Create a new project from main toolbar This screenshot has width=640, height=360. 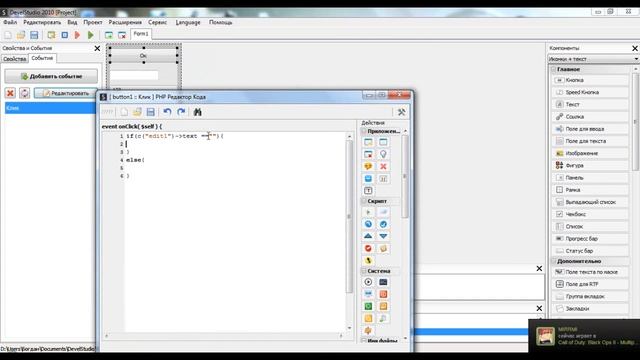pos(8,35)
